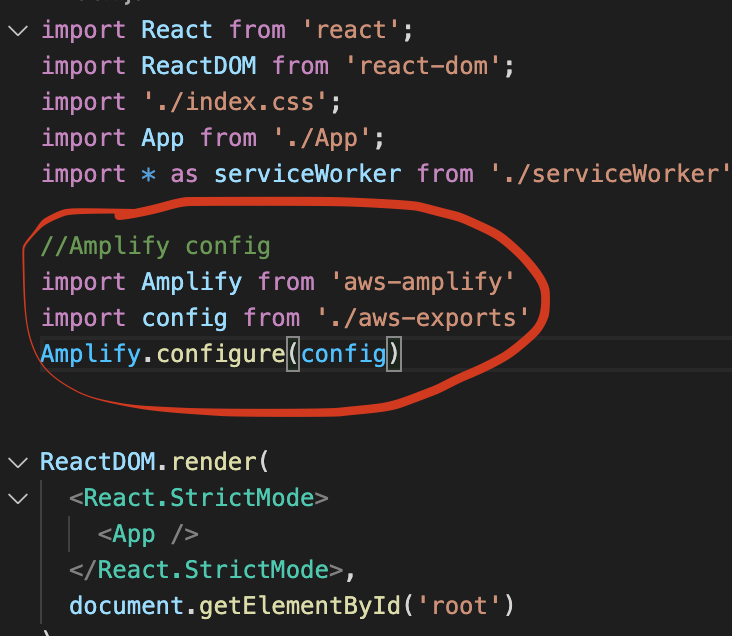This screenshot has height=636, width=732.
Task: Click the string 'aws-amplify'
Action: tap(423, 282)
